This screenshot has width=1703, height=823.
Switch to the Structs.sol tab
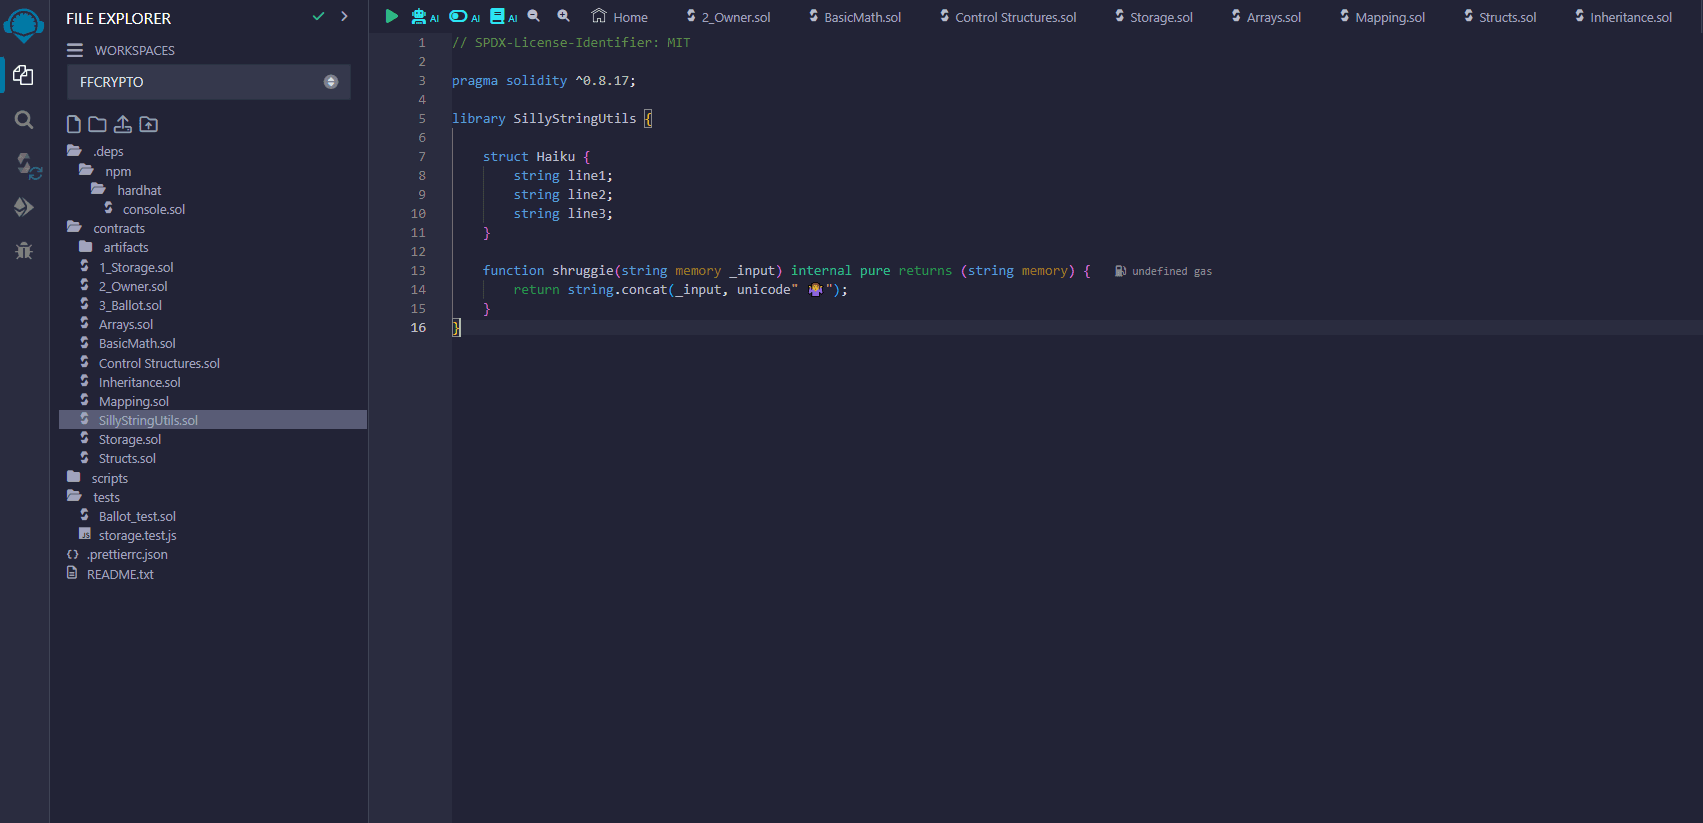[1500, 17]
